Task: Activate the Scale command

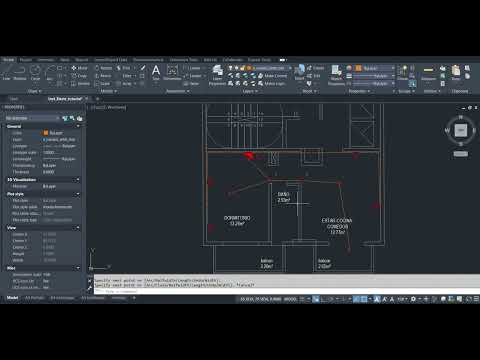Action: (103, 84)
